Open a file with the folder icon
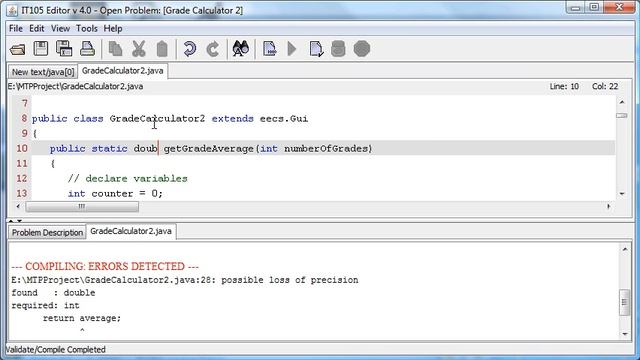The height and width of the screenshot is (360, 640). (18, 49)
